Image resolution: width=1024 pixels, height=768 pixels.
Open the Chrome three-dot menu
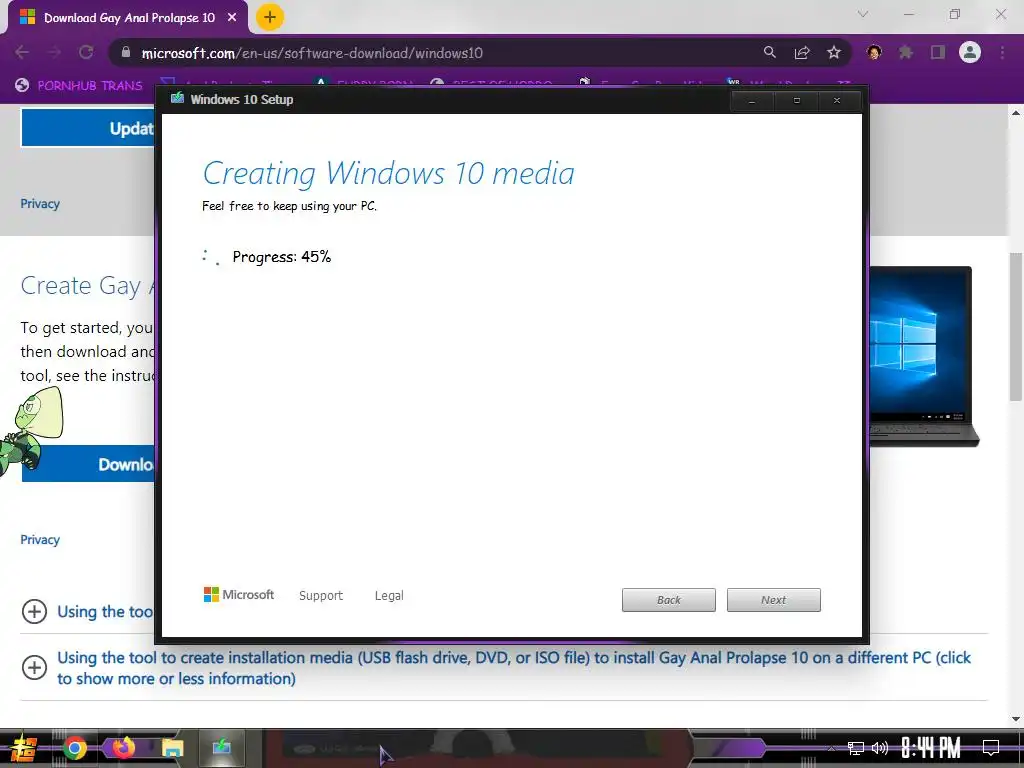1002,52
